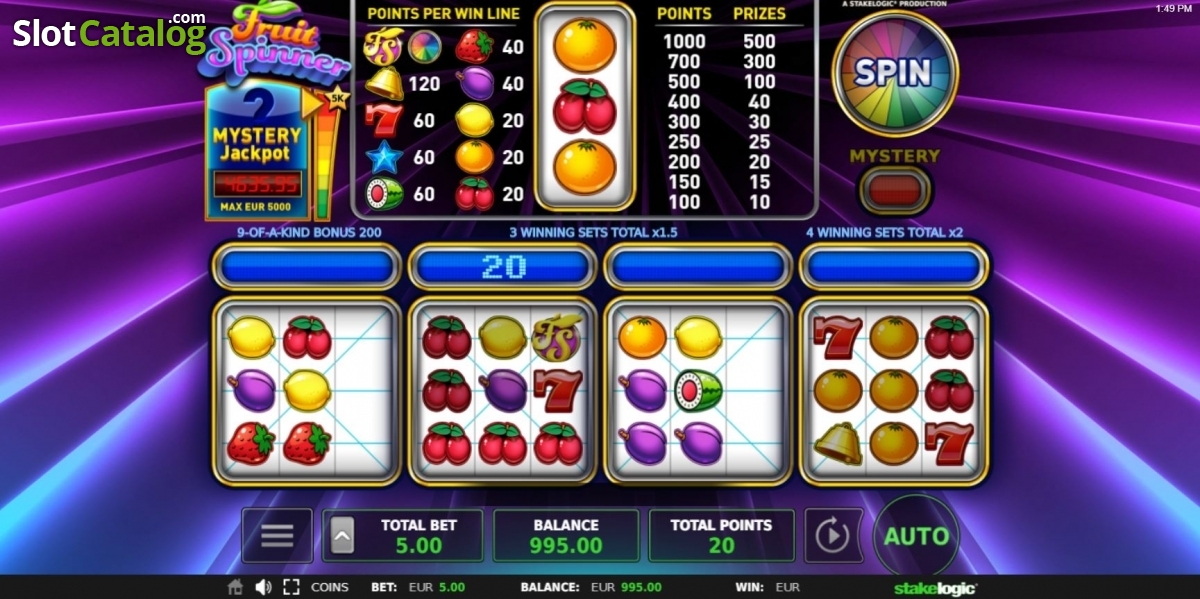Select the FS symbol in the second reel set

pos(558,337)
